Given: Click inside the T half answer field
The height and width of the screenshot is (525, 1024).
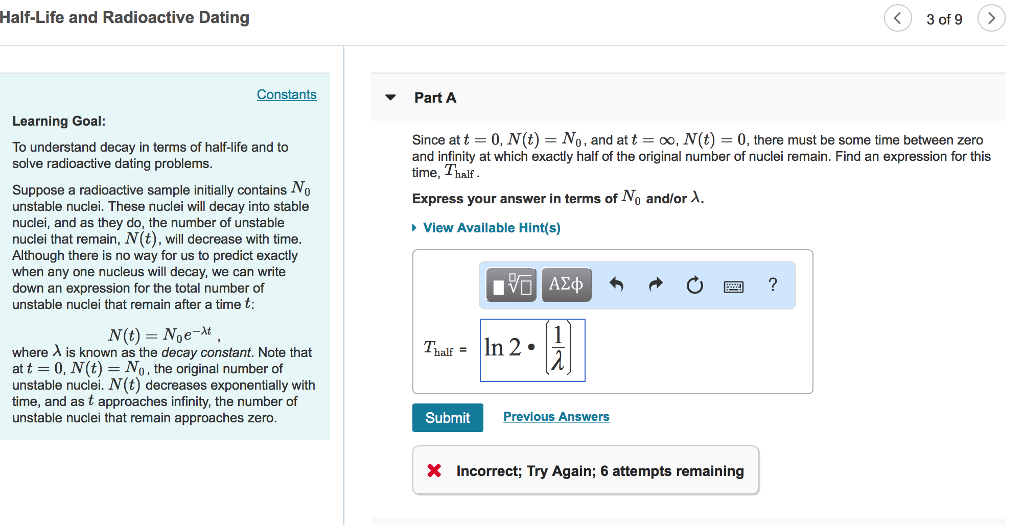Looking at the screenshot, I should [532, 350].
